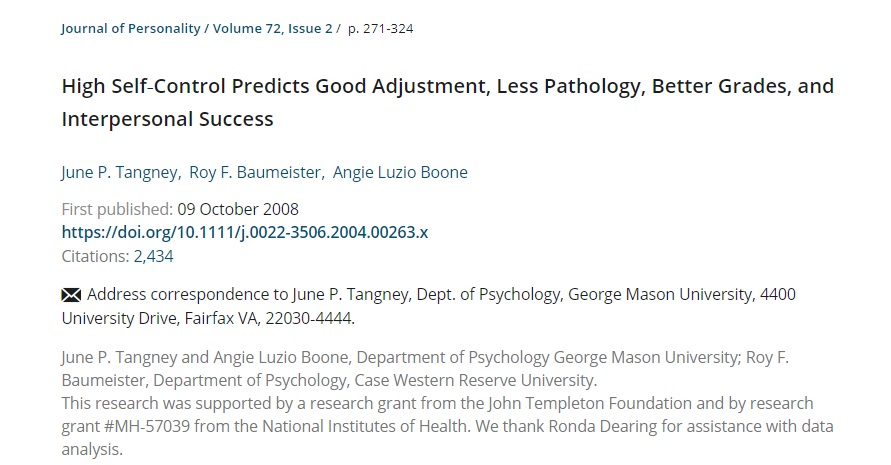
Task: Click the First published label
Action: (117, 209)
